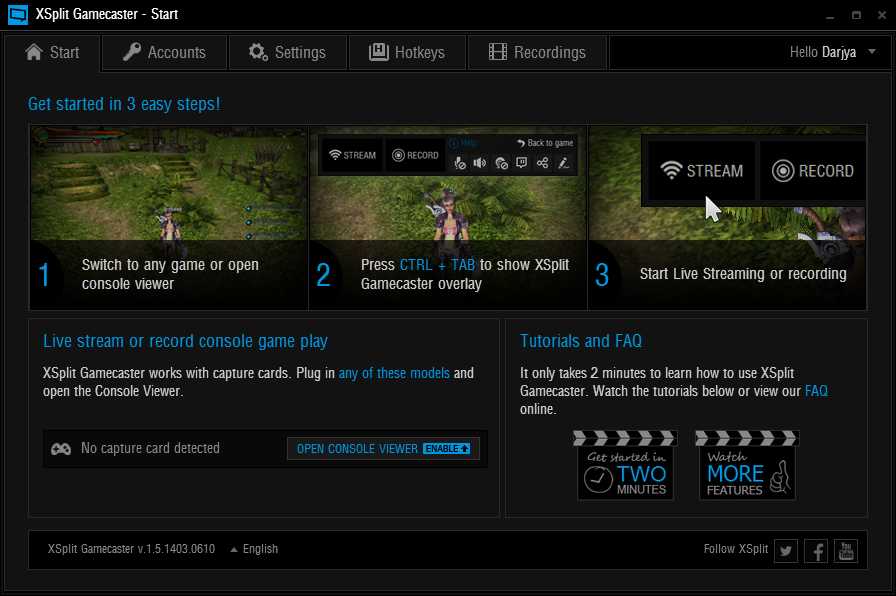Click the small STREAM button in step 2
Screen dimensions: 896x596
click(x=353, y=155)
